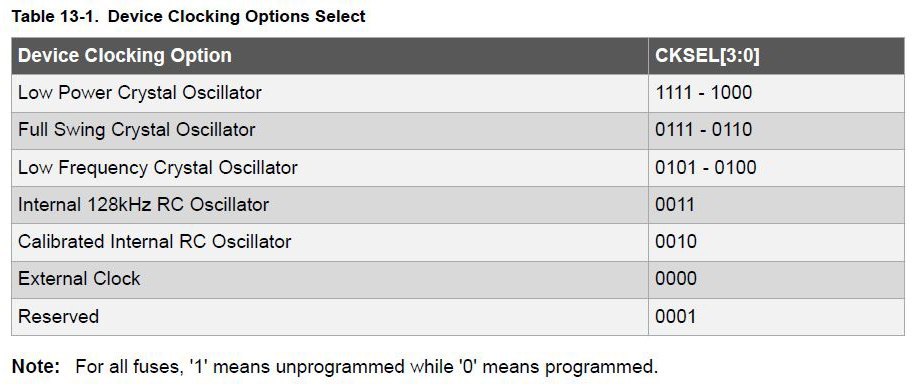Viewport: 914px width, 385px height.
Task: Select the Calibrated Internal RC Oscillator cell
Action: pos(330,242)
